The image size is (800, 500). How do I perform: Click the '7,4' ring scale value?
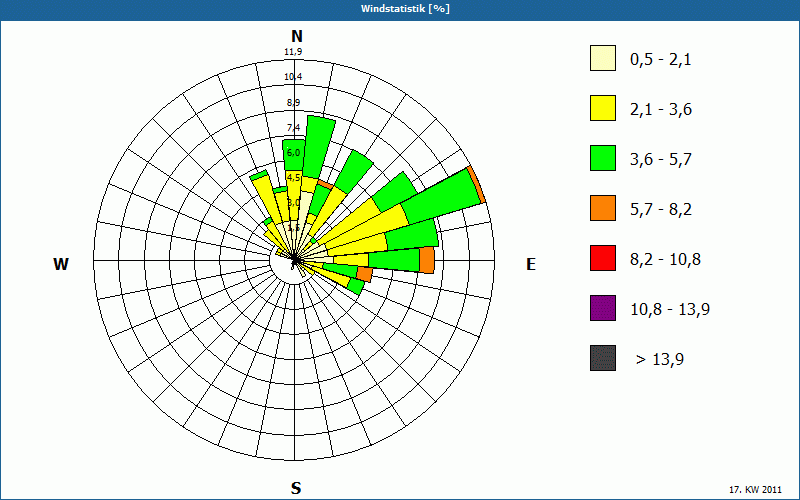(293, 128)
